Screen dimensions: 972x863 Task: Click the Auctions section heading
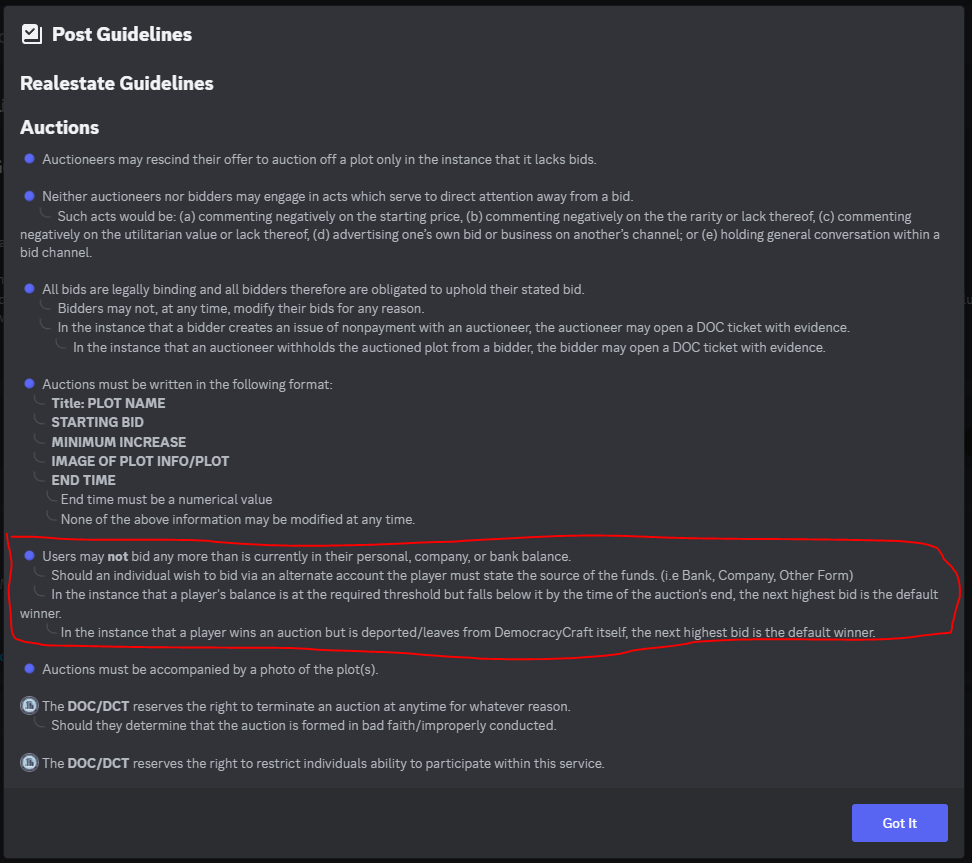[60, 127]
